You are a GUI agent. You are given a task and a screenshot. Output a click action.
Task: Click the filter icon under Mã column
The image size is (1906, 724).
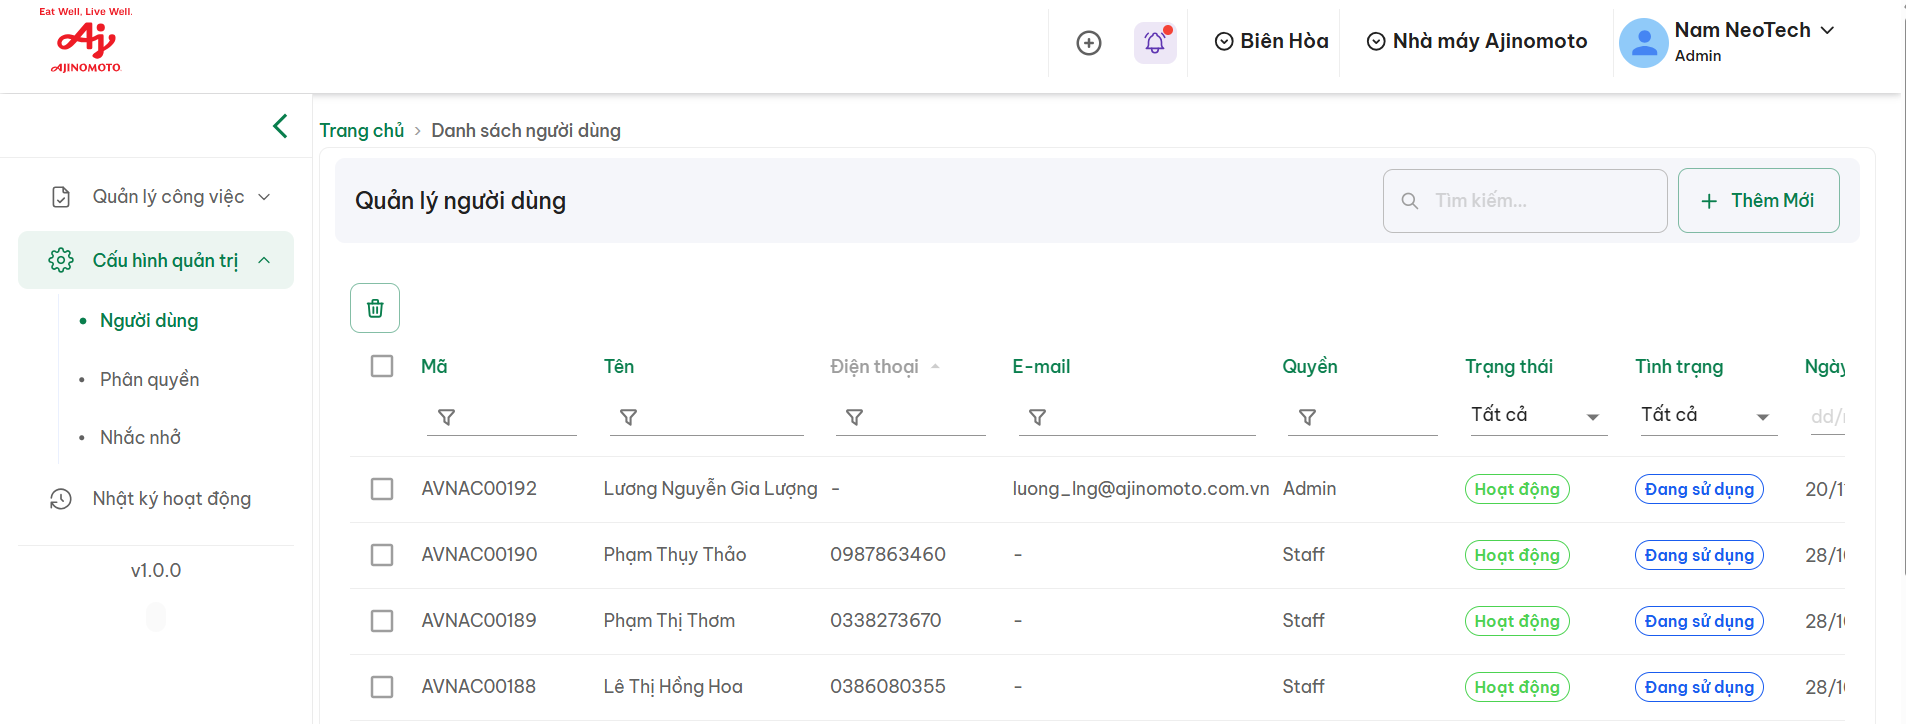pos(447,417)
